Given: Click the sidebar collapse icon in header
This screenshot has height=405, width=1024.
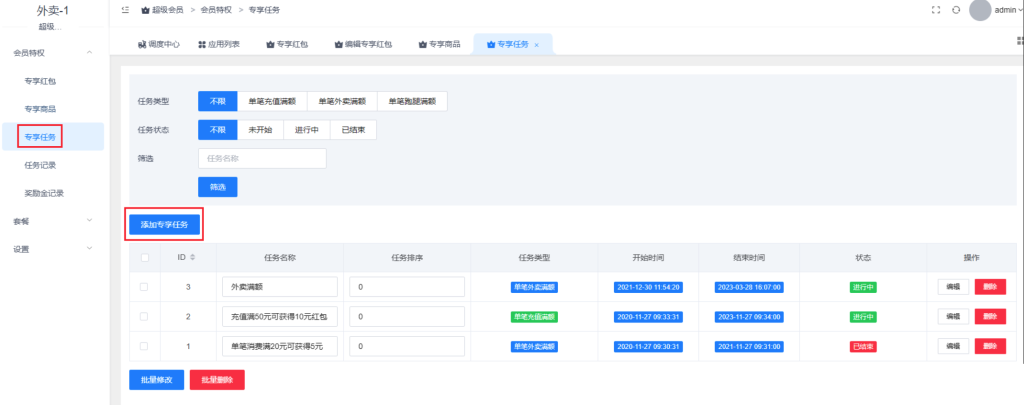Looking at the screenshot, I should (125, 9).
